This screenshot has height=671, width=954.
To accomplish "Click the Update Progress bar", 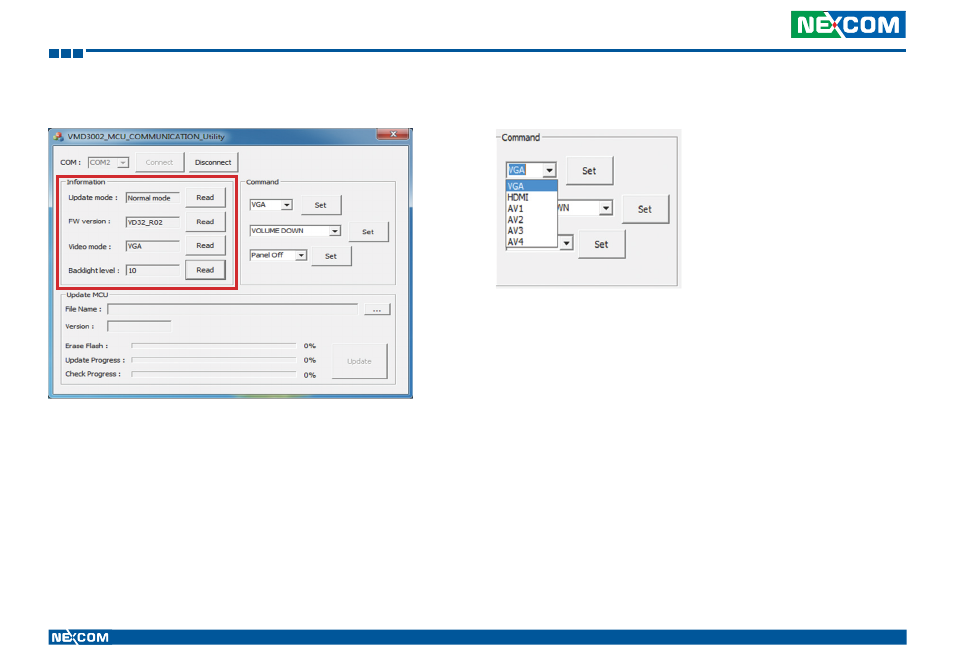I will [214, 360].
